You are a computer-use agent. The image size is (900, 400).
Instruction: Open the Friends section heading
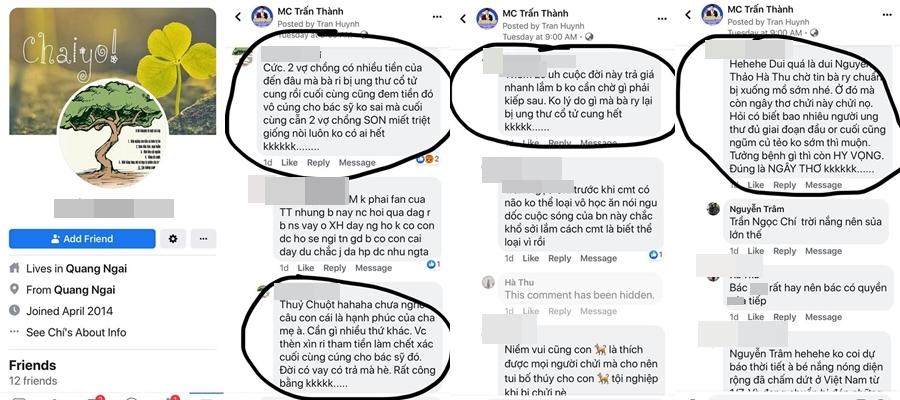[33, 366]
